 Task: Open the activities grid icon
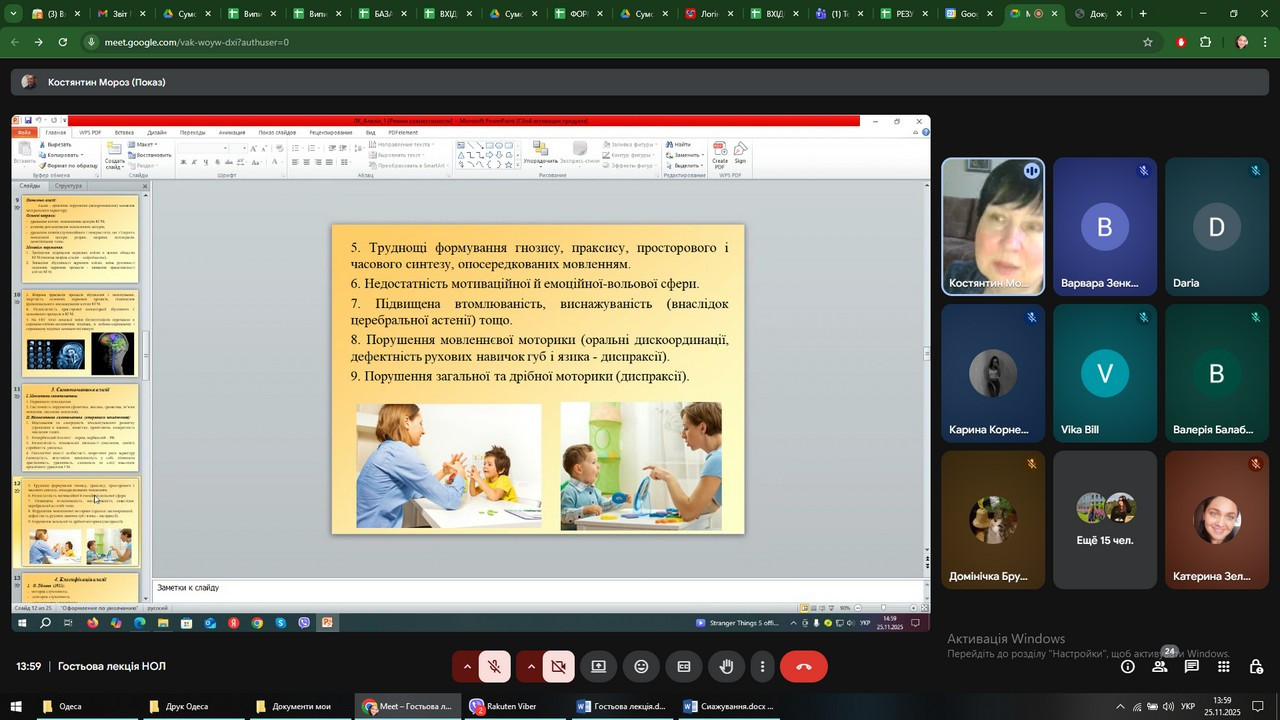[x=1223, y=666]
